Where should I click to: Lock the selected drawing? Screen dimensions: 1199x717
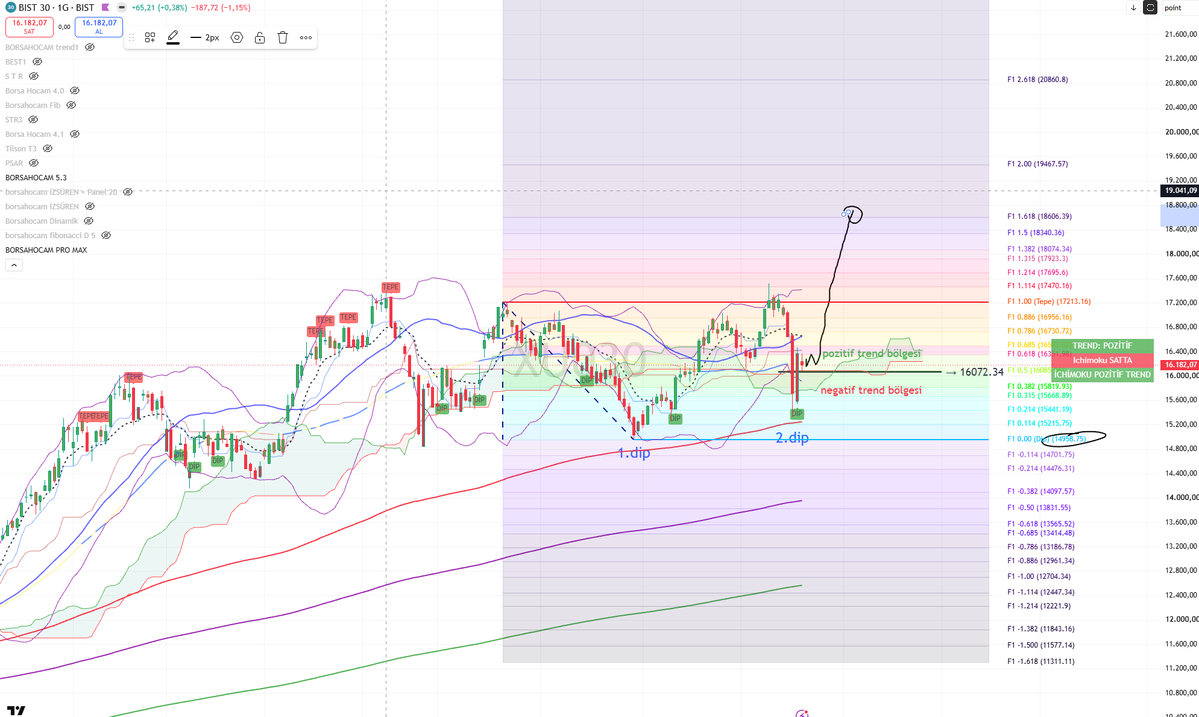[260, 37]
